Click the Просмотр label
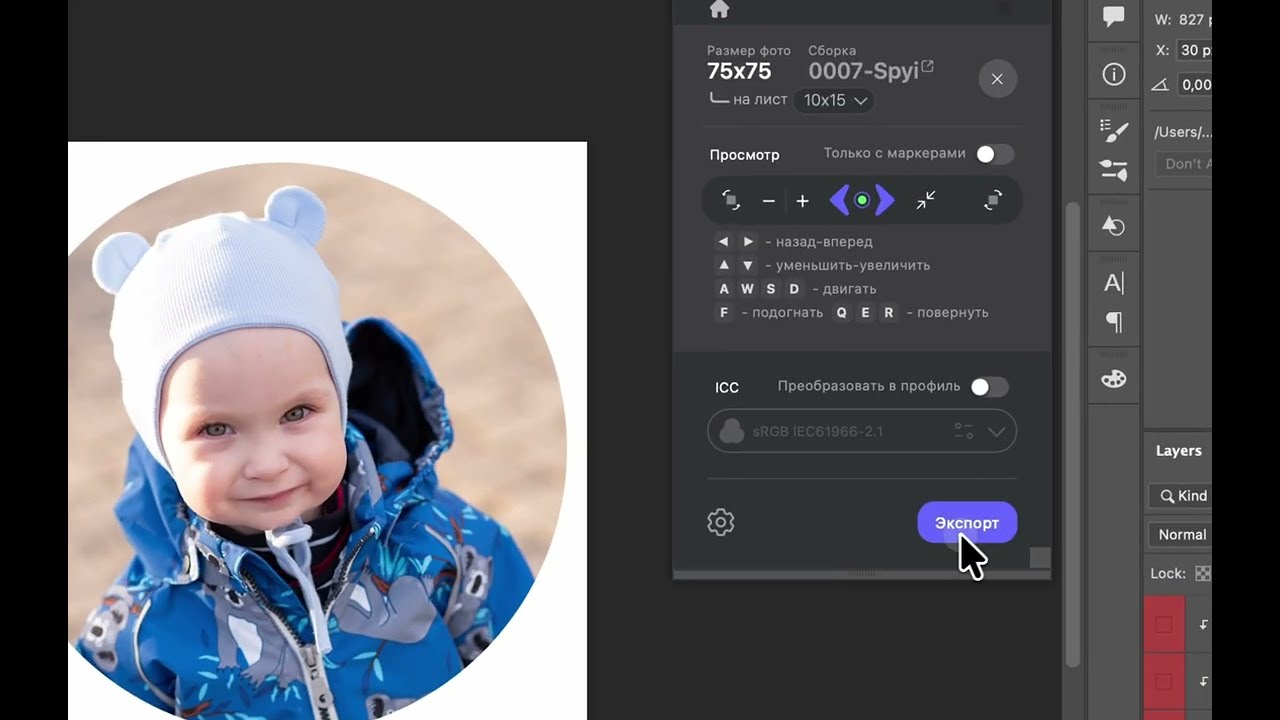The image size is (1280, 720). tap(744, 155)
